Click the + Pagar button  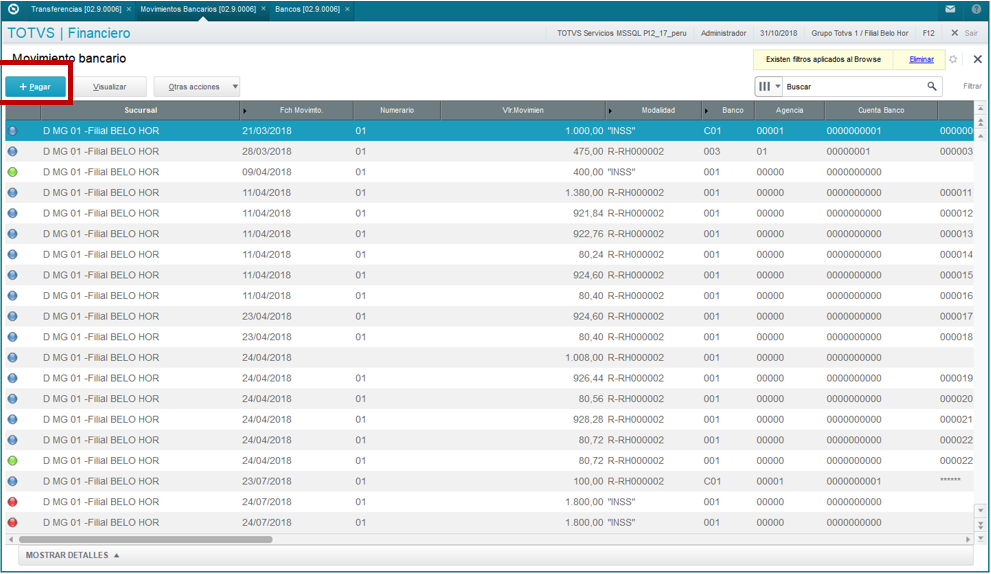[35, 87]
